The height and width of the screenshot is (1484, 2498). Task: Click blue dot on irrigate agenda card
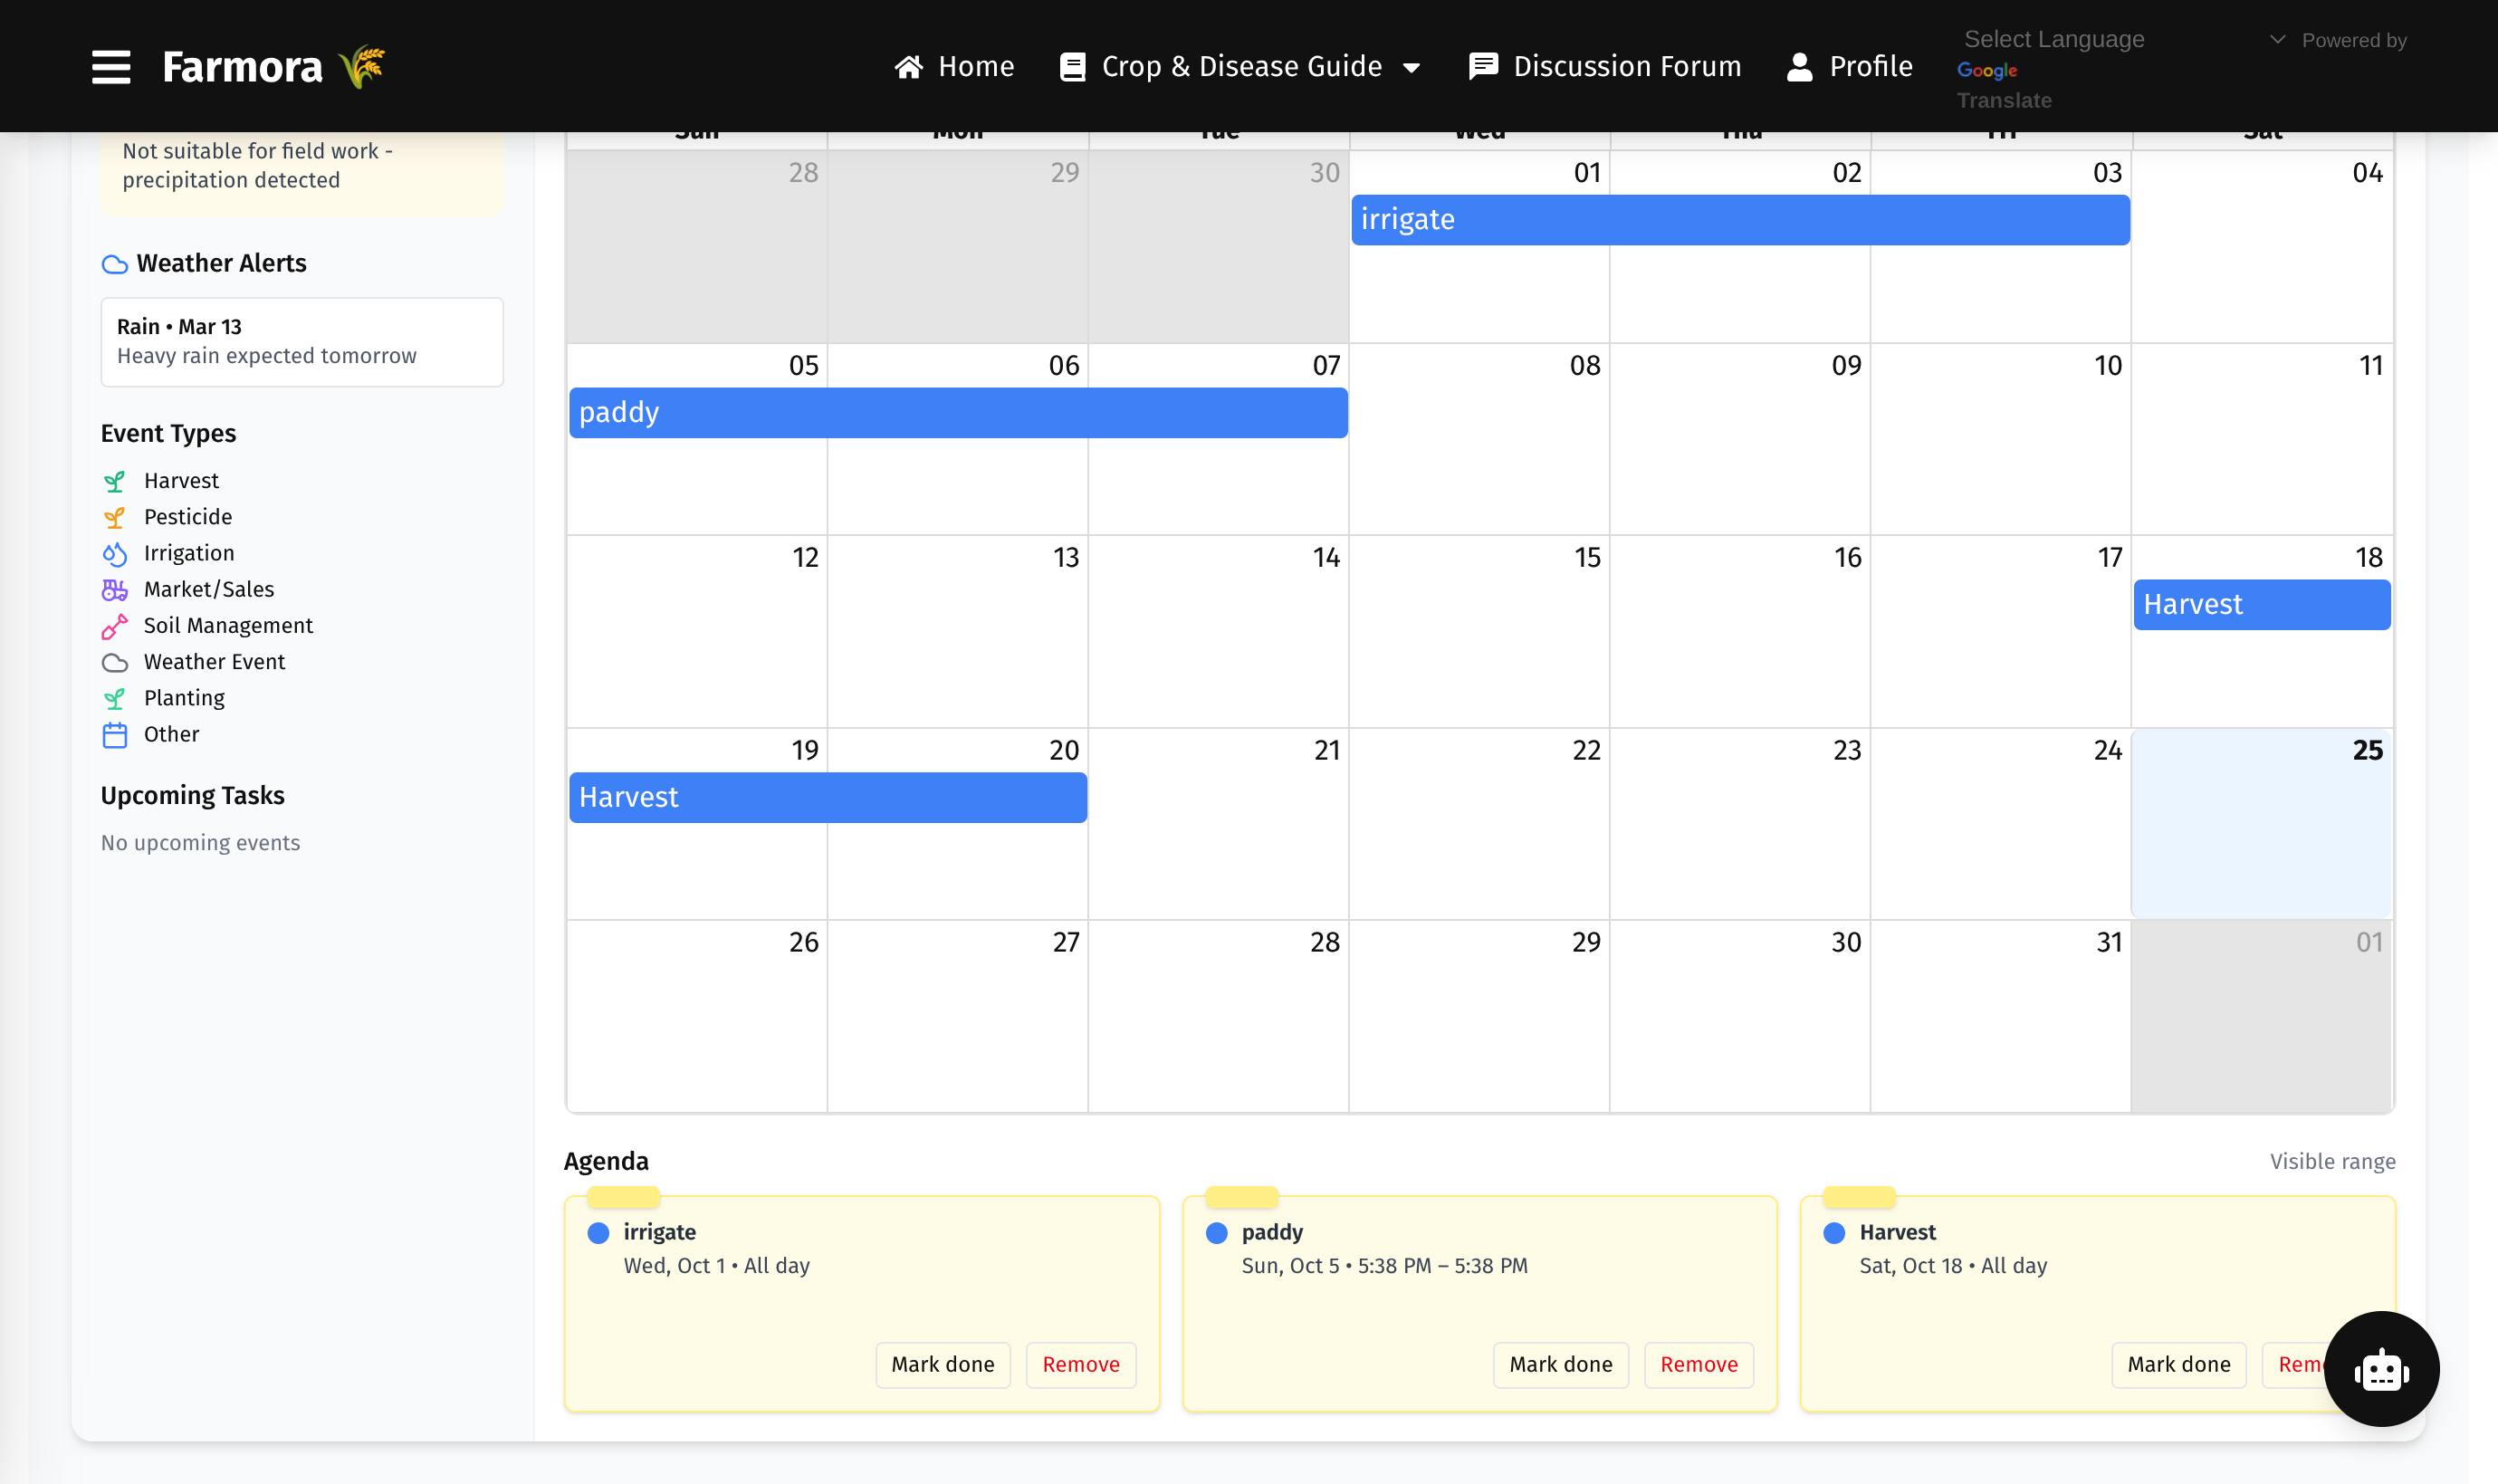598,1233
